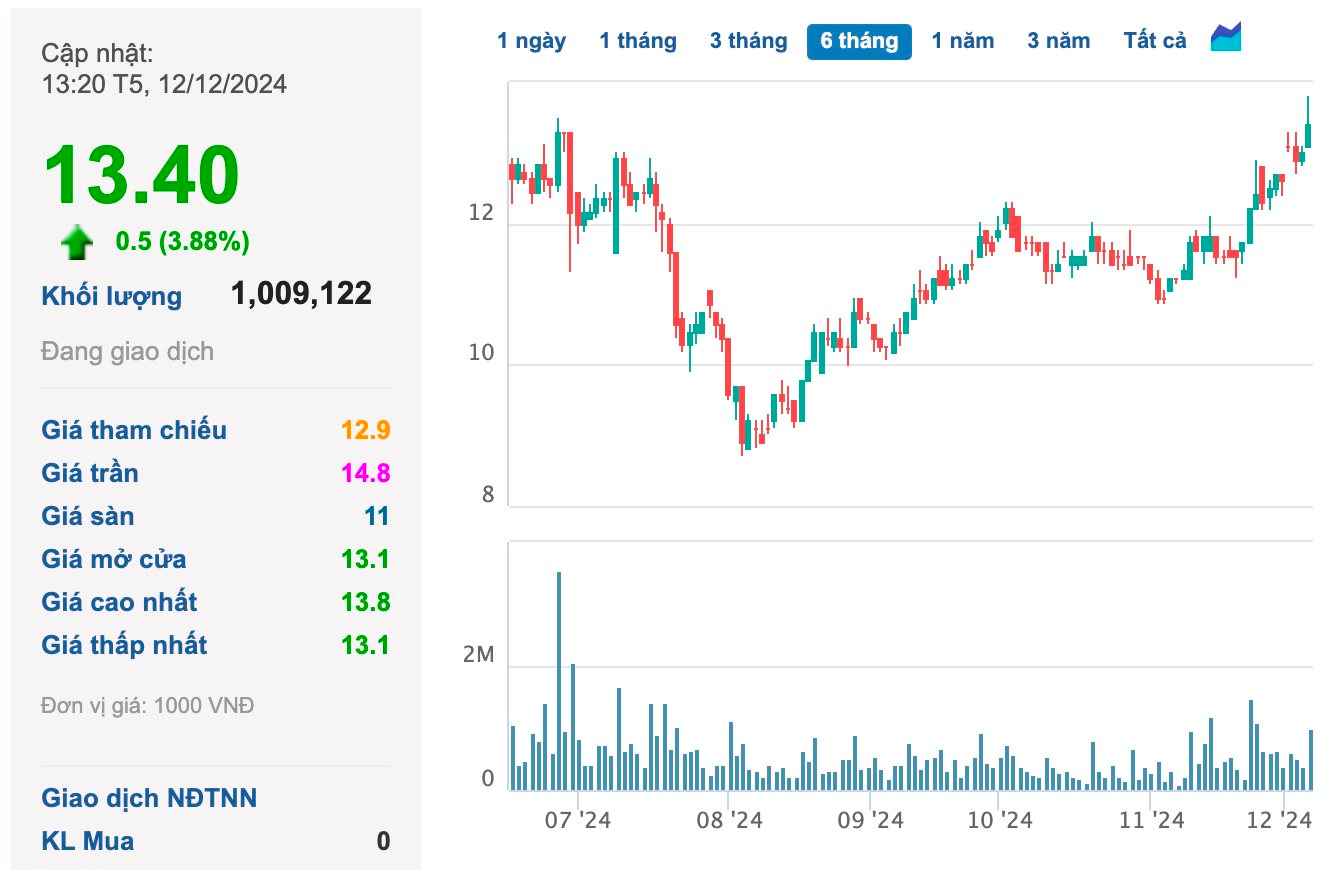
Task: Click the Giá trần value 14.8
Action: click(365, 473)
